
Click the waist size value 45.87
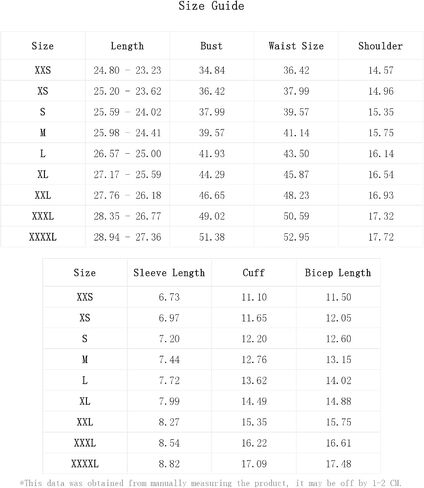296,174
